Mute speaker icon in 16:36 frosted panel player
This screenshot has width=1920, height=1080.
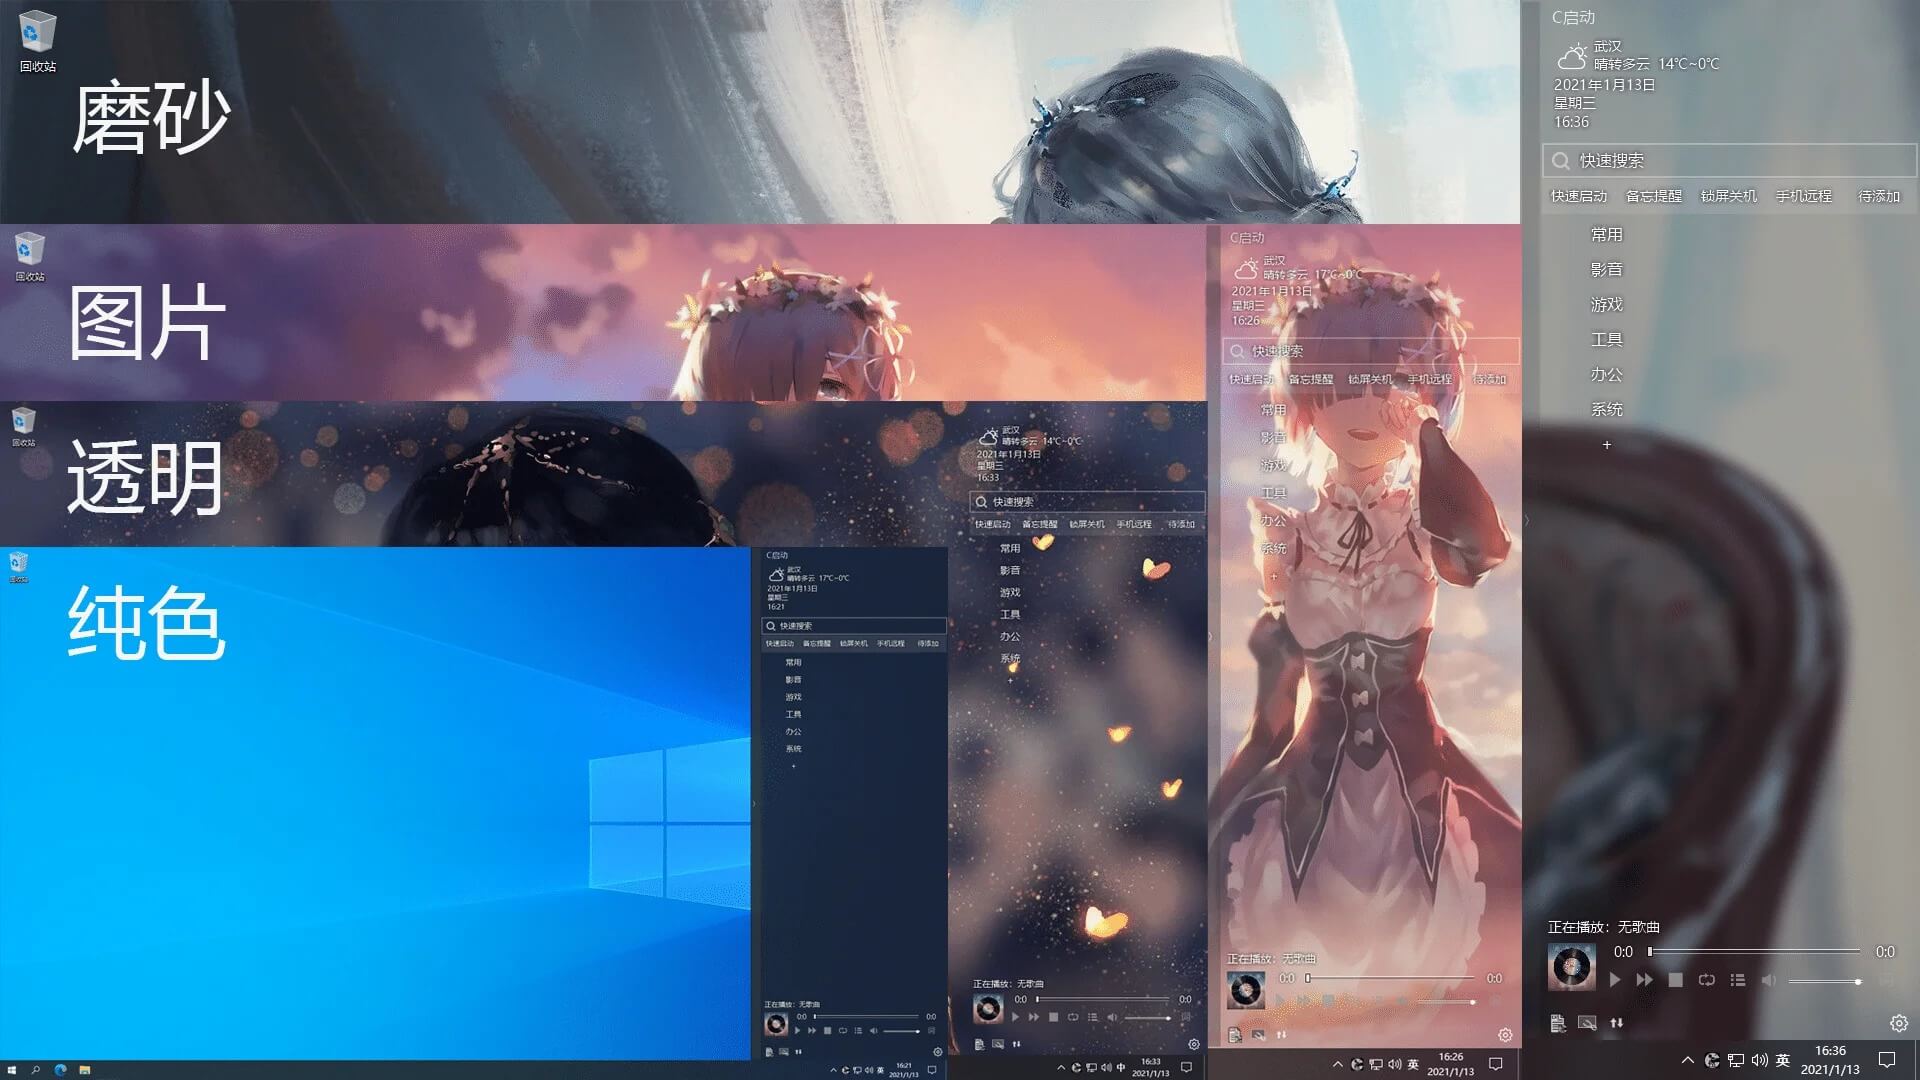[x=1768, y=980]
